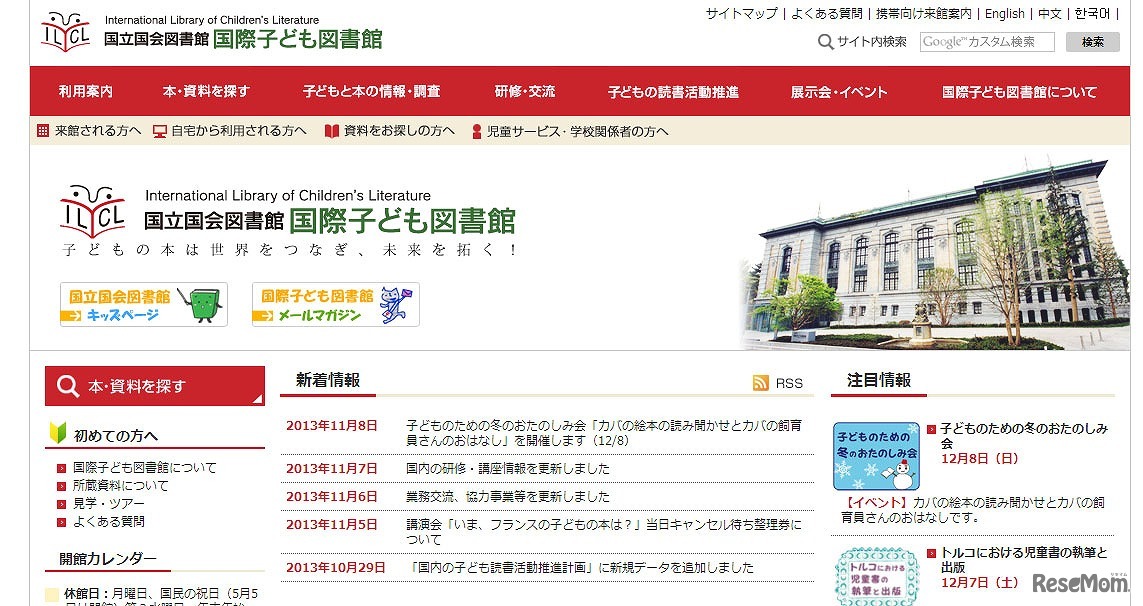Open the 業務交流、協力事業等を更新しました news item
The height and width of the screenshot is (606, 1143).
point(507,497)
